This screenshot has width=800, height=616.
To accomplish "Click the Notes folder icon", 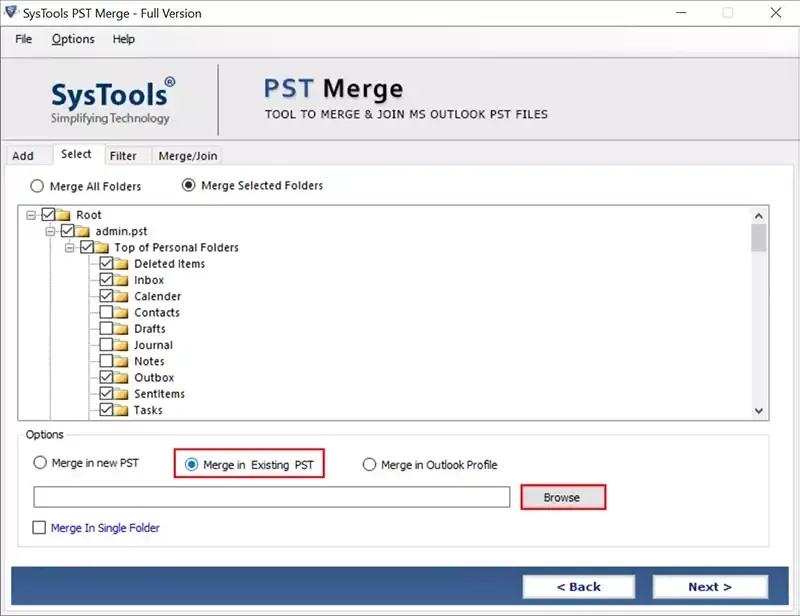I will coord(121,361).
